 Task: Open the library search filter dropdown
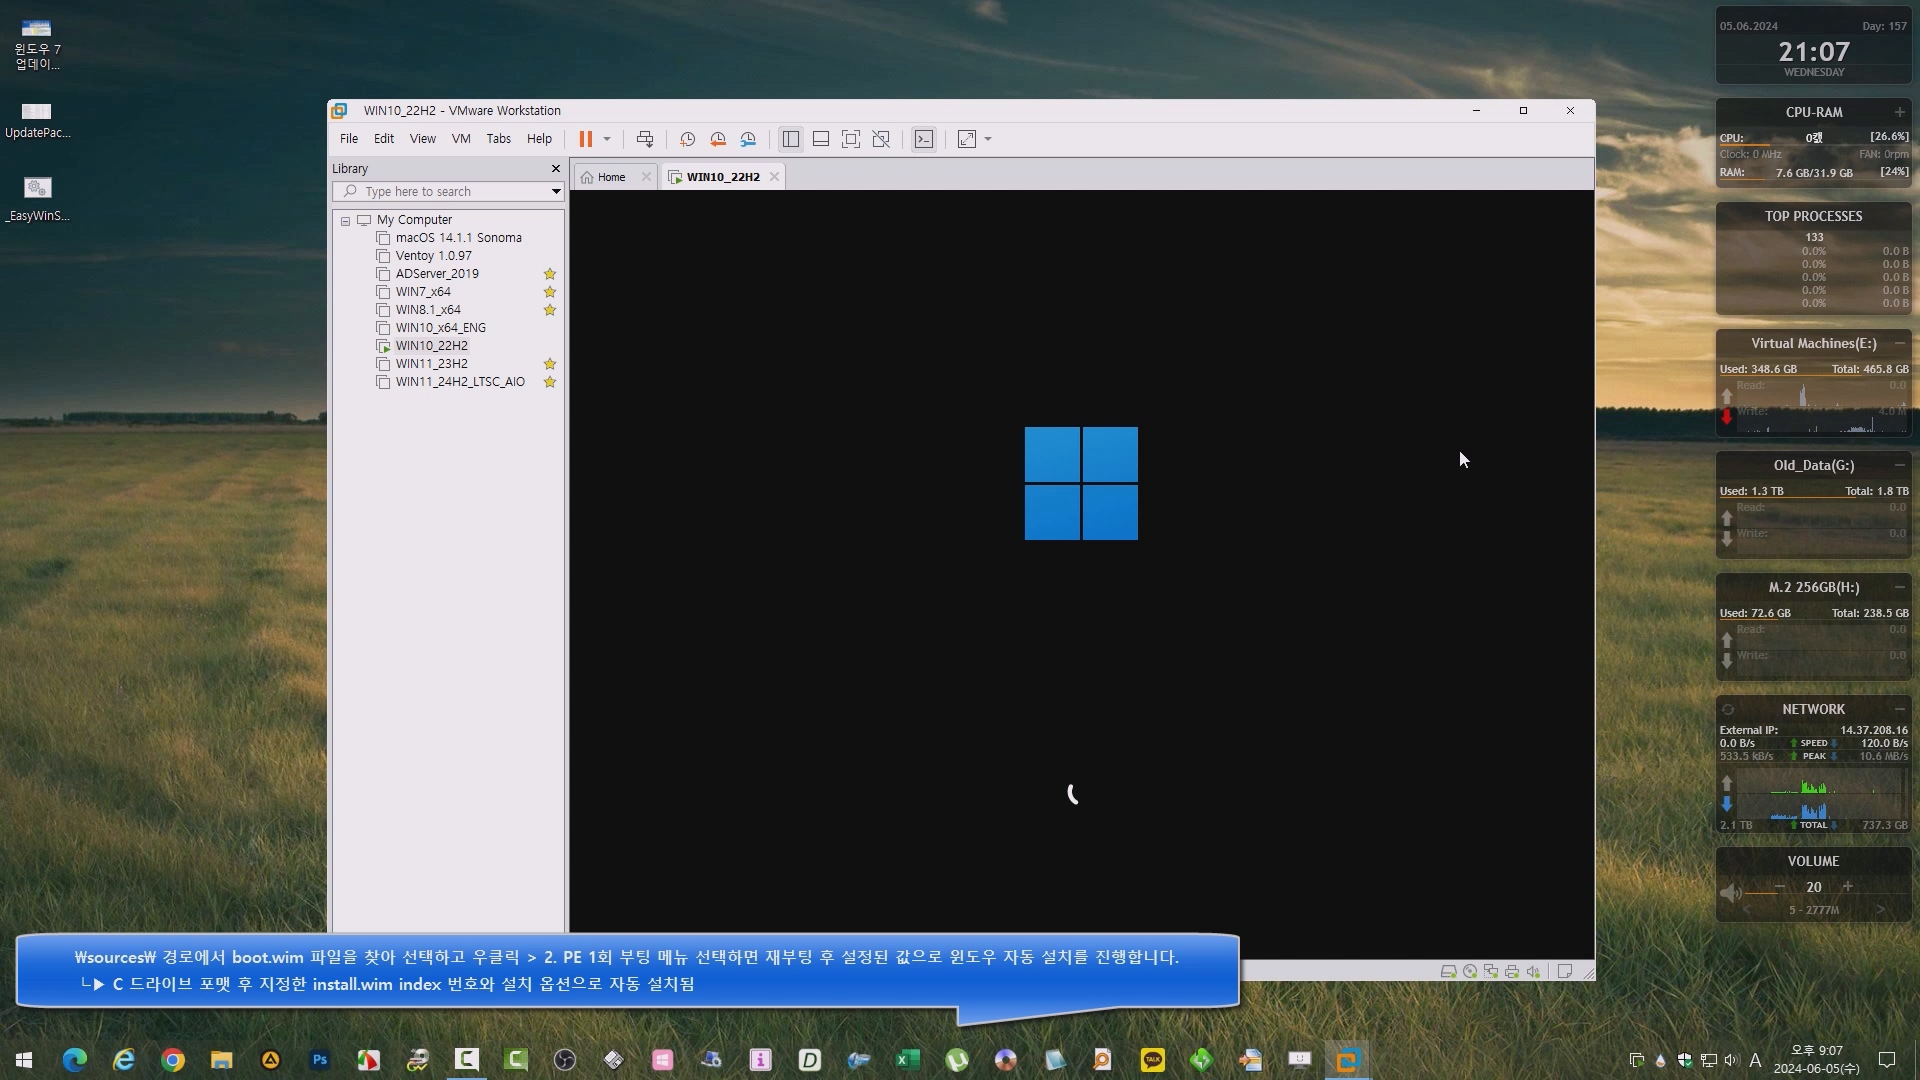point(556,191)
